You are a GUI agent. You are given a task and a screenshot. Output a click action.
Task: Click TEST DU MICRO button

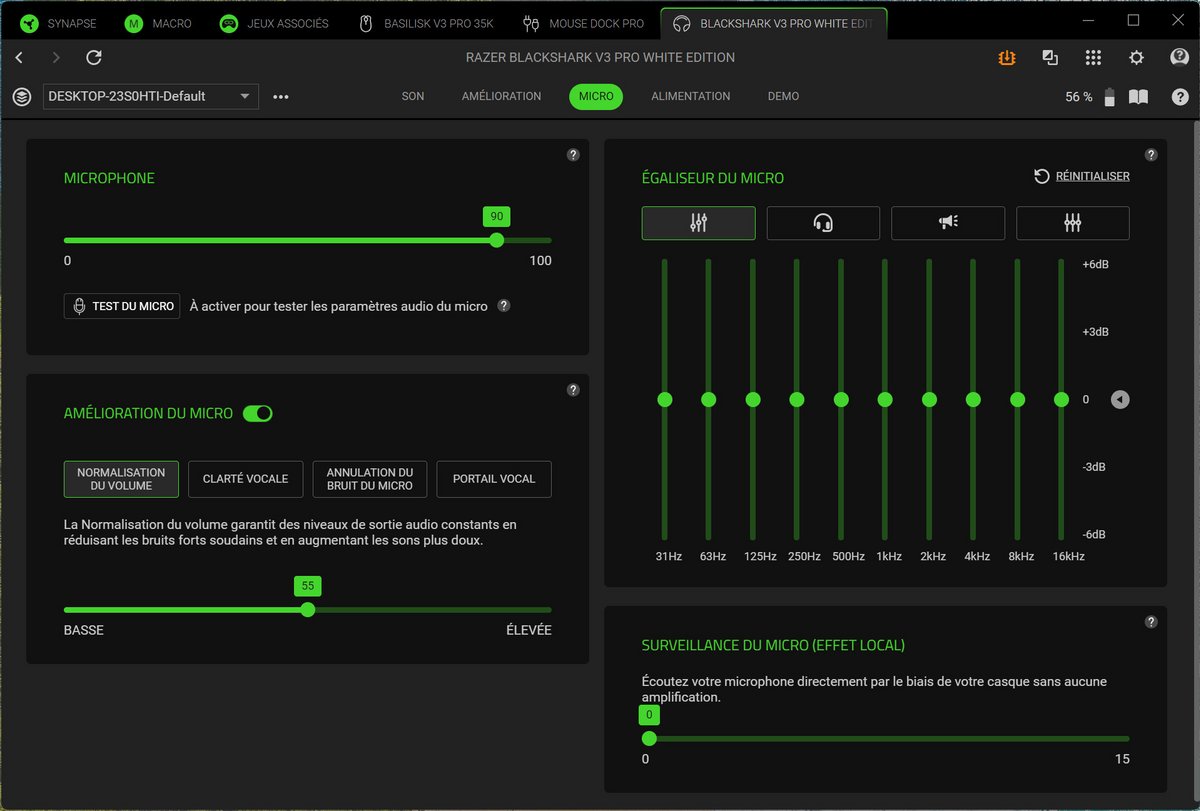[x=122, y=306]
